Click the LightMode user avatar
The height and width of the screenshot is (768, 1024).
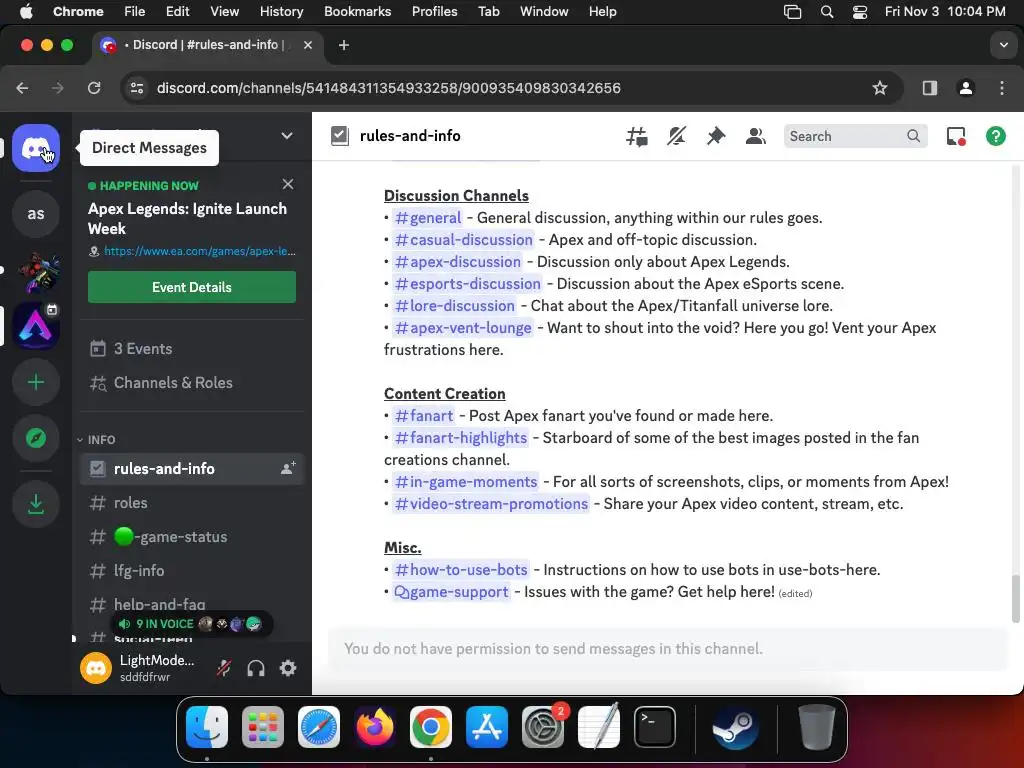point(96,668)
